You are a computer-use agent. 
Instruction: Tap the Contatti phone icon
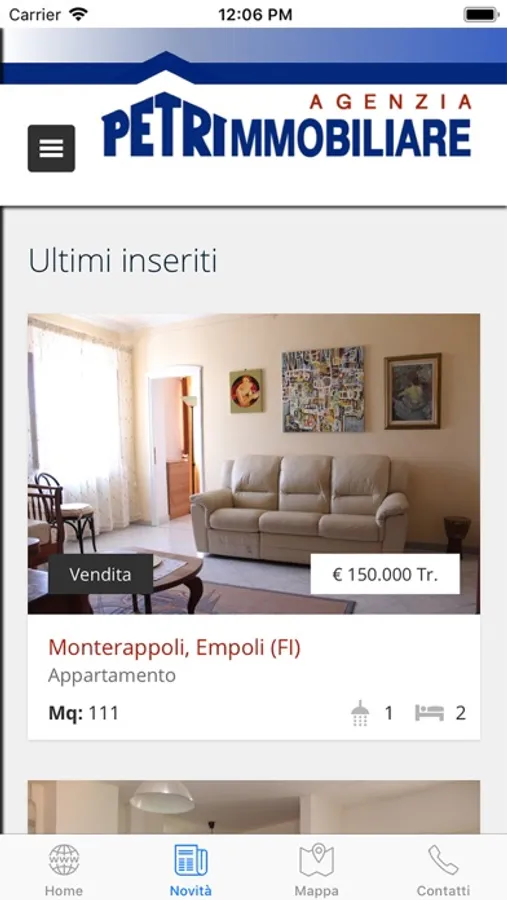[443, 859]
